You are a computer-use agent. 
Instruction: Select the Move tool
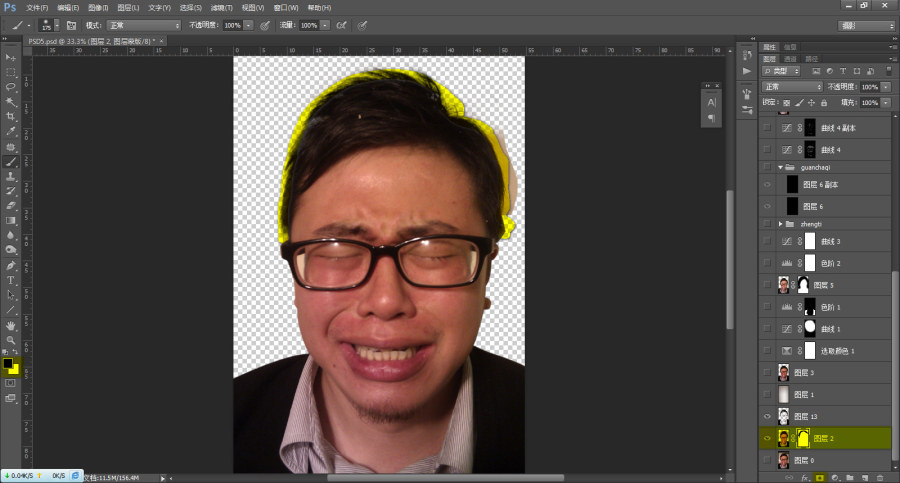tap(10, 57)
